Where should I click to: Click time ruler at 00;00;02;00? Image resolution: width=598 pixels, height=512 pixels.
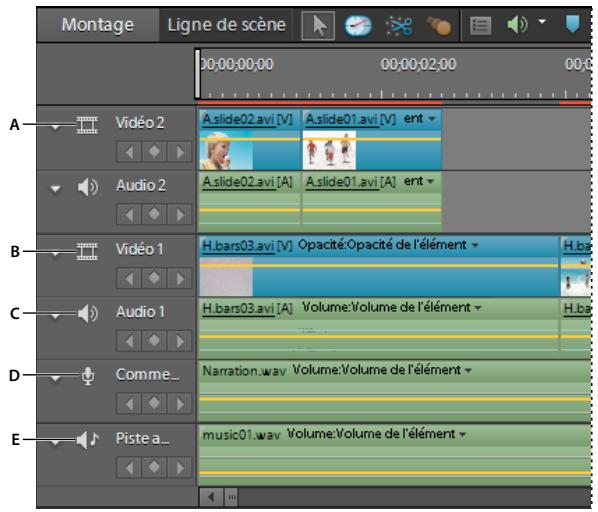[x=418, y=64]
